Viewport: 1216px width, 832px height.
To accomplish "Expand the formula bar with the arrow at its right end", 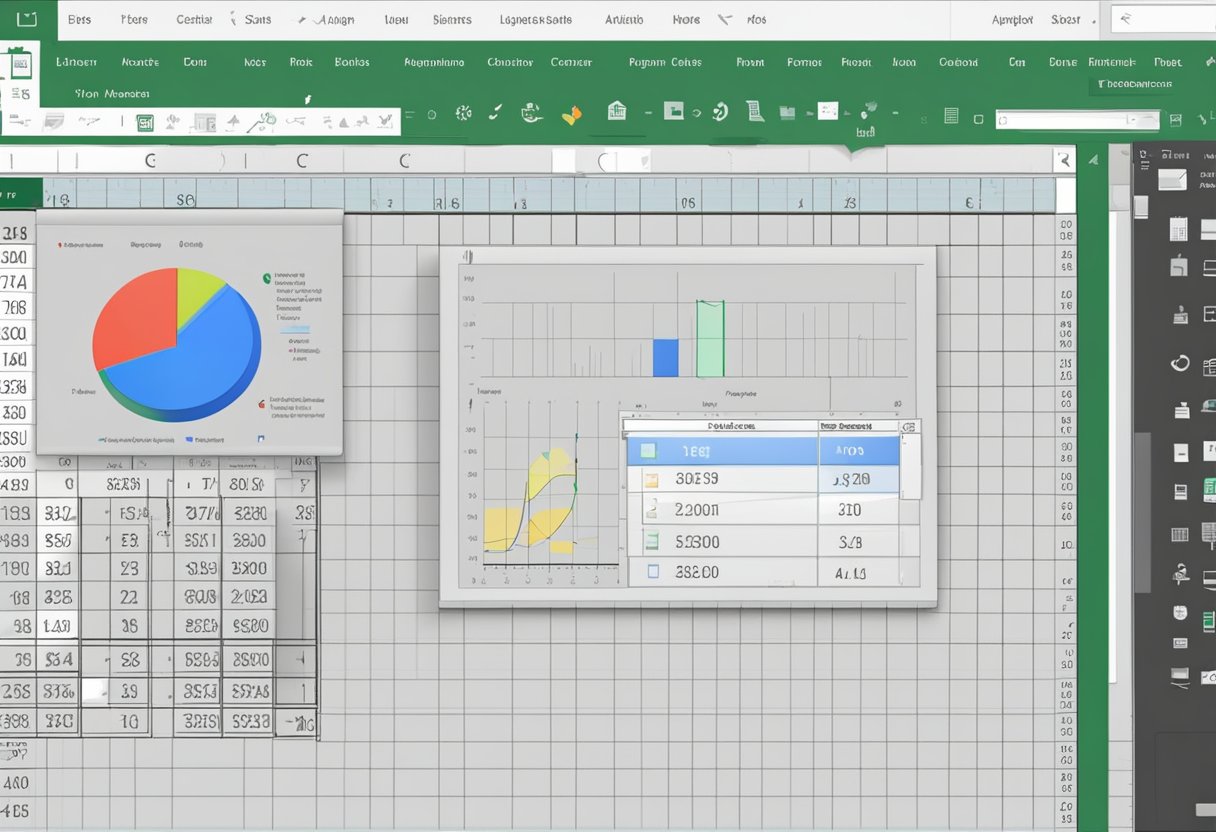I will [1062, 160].
